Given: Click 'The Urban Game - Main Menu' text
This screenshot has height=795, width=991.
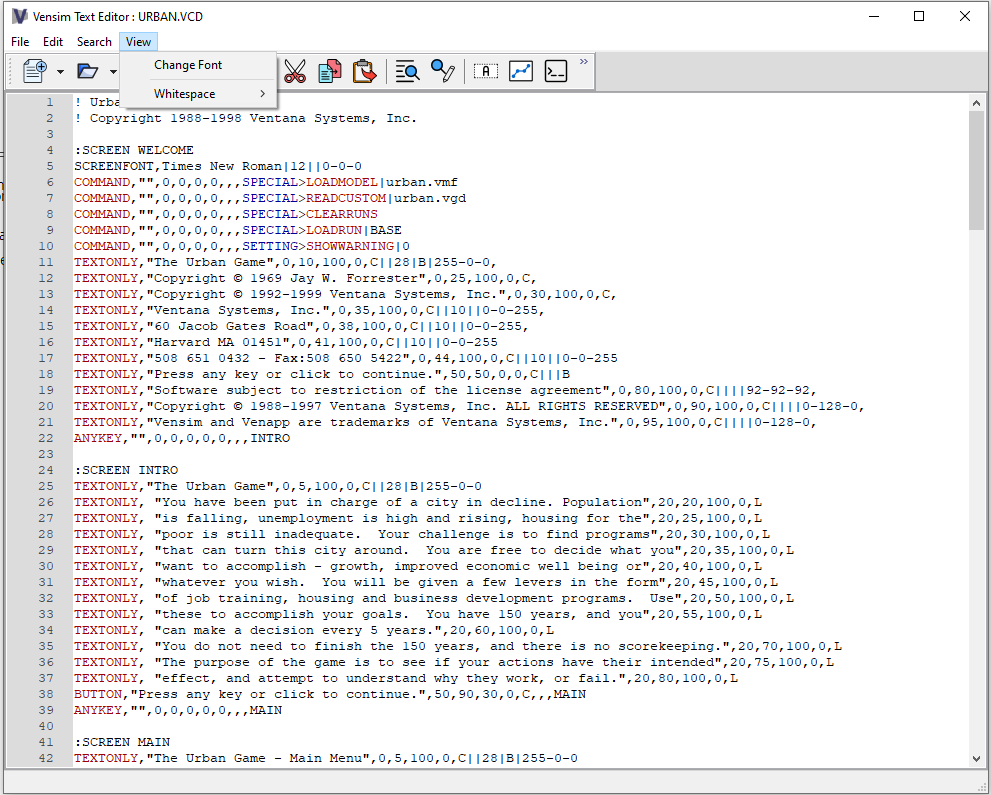Looking at the screenshot, I should (262, 758).
